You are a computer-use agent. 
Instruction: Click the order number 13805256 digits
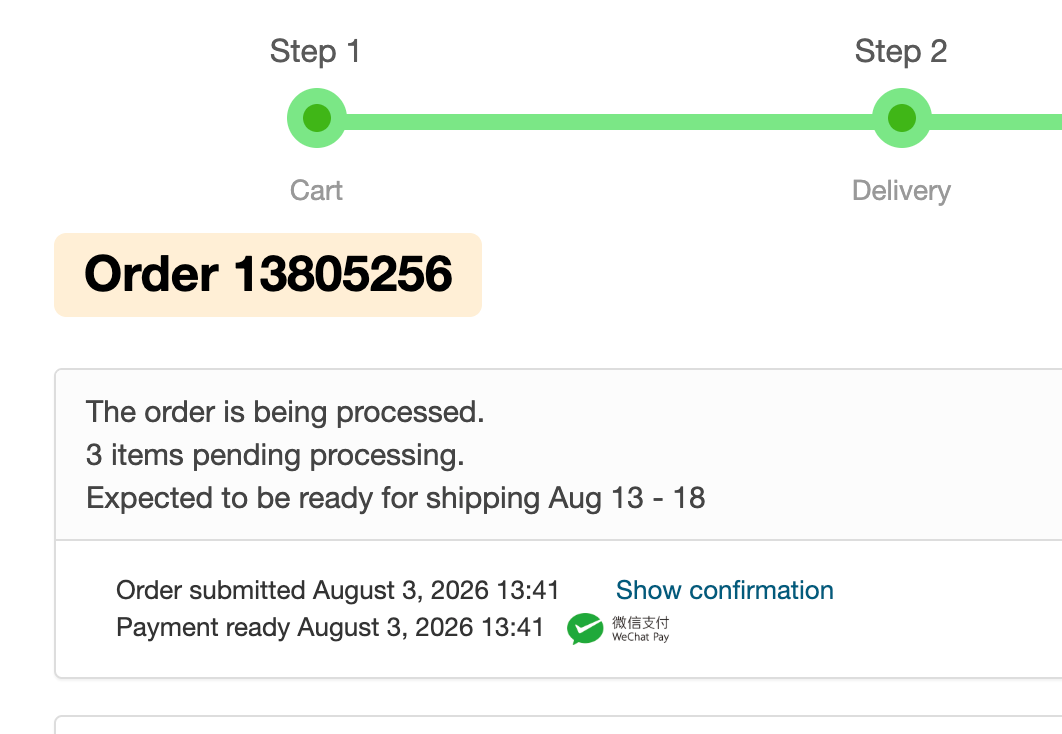point(343,274)
